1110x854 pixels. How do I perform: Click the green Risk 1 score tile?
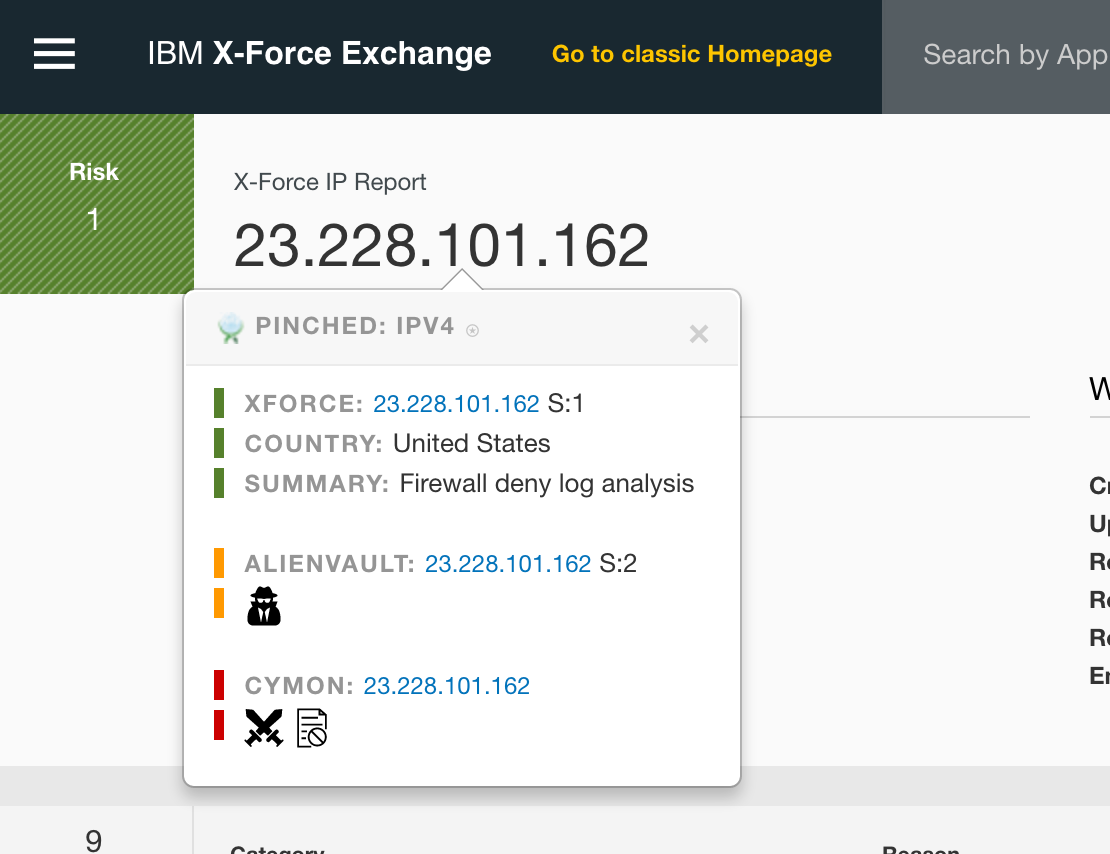click(x=97, y=204)
